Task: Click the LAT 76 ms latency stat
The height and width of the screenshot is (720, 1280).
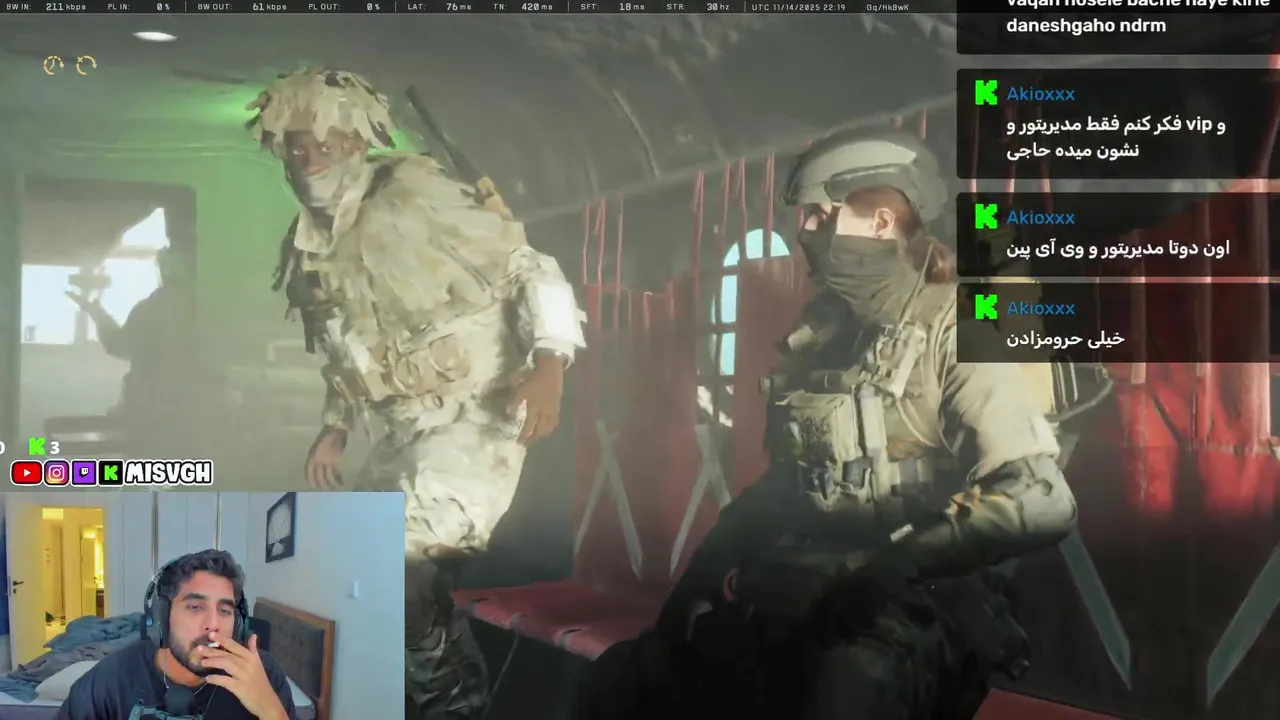Action: [x=439, y=6]
